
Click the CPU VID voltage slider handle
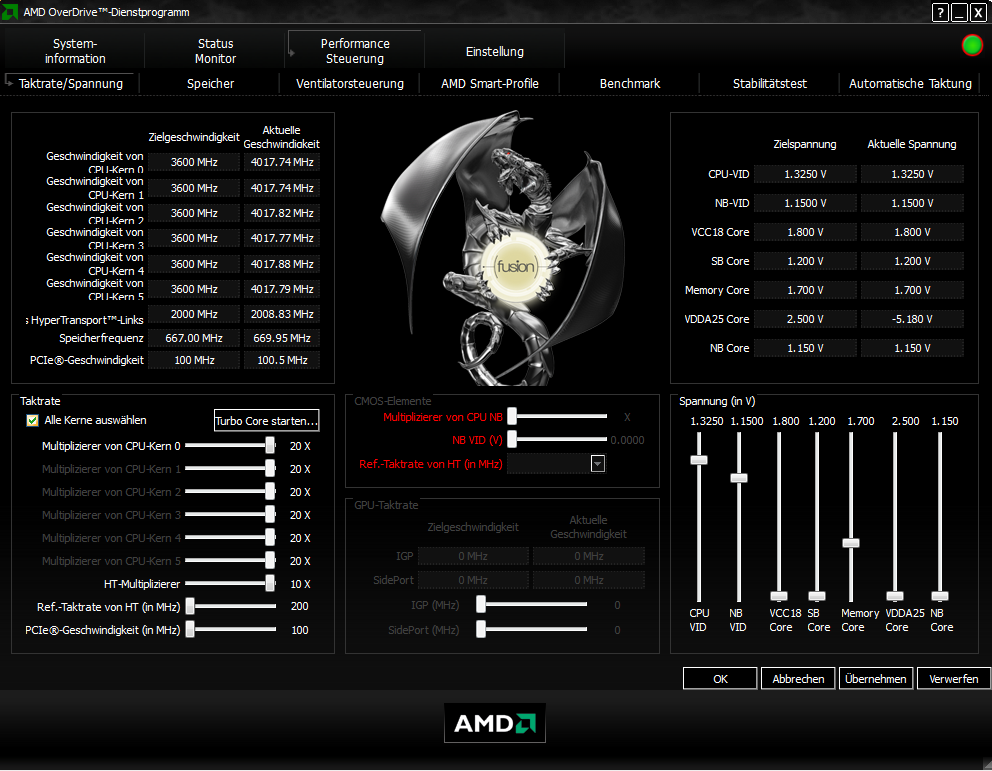699,460
